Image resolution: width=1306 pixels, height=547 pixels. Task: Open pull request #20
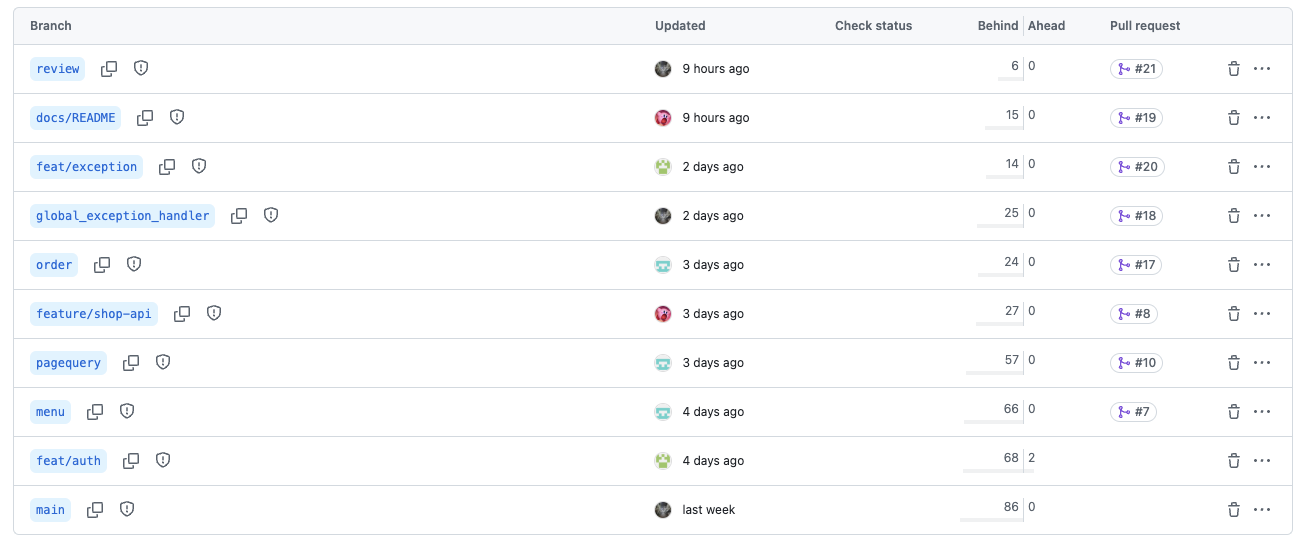[1137, 167]
